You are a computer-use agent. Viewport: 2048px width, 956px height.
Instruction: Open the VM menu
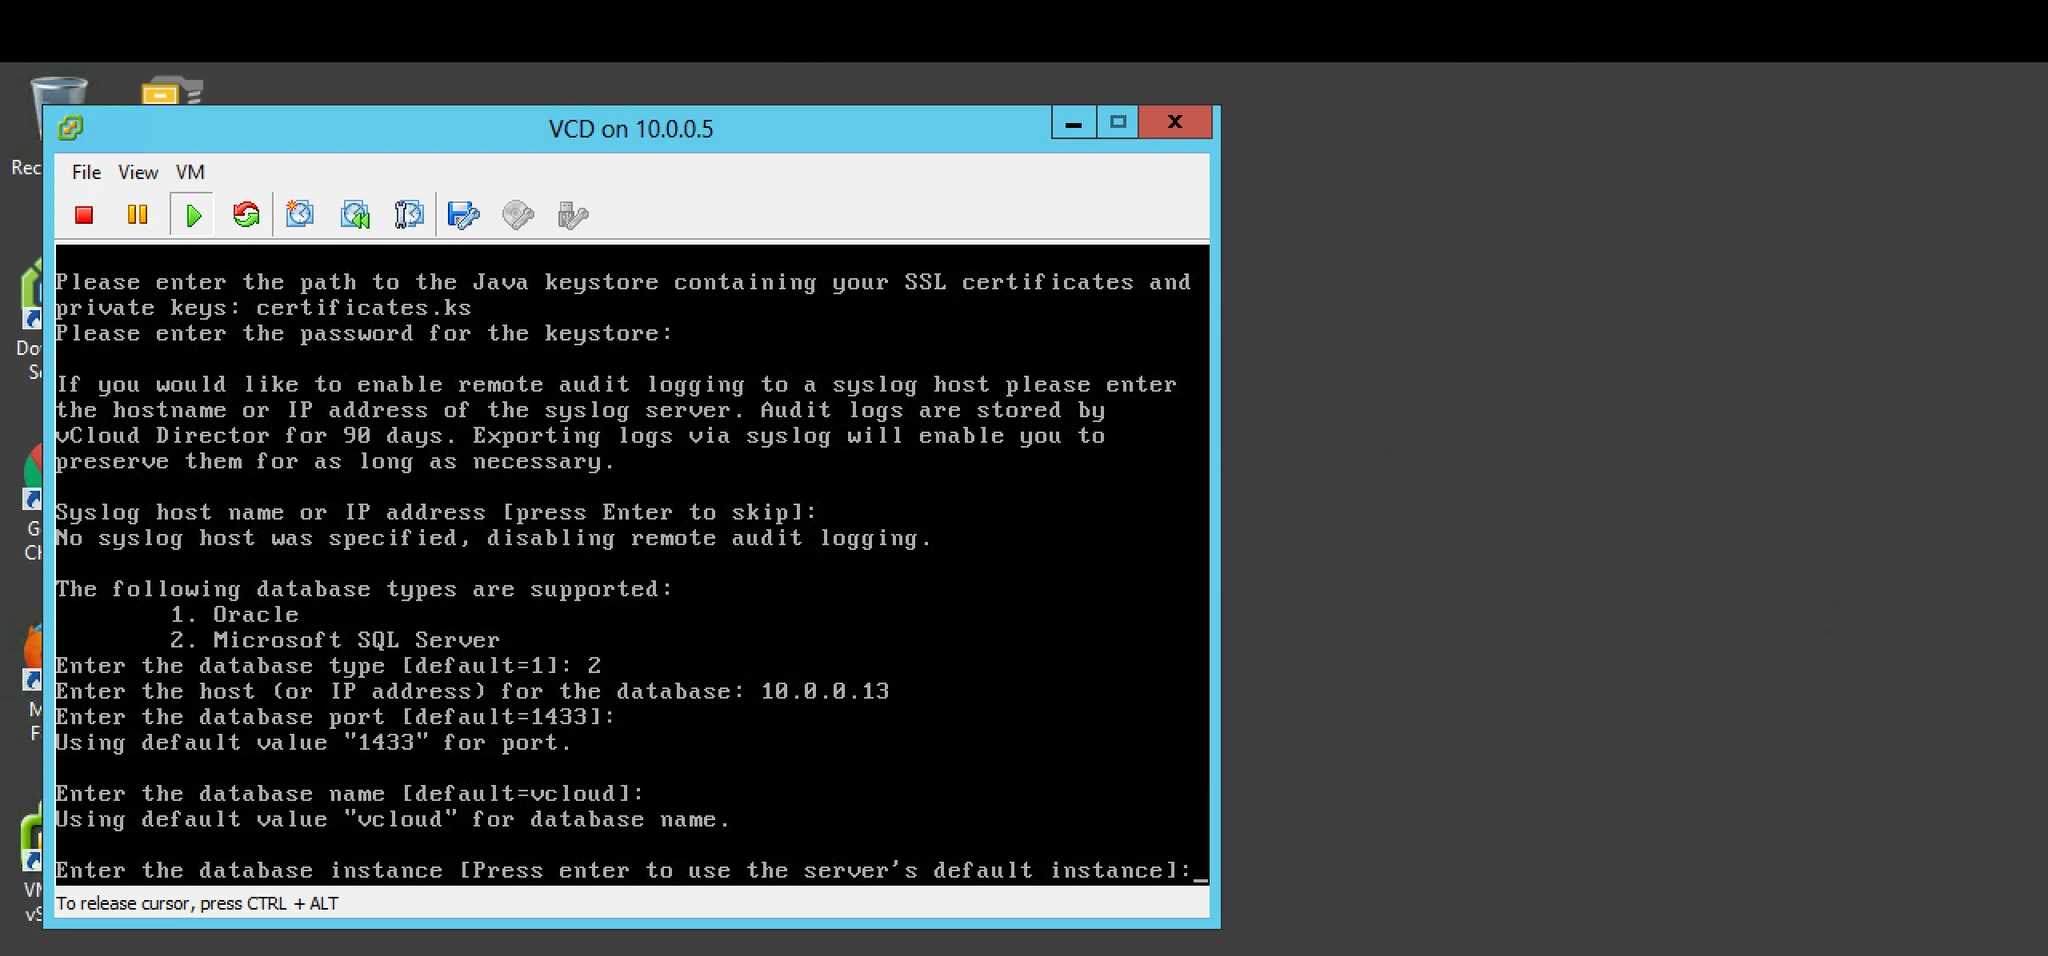tap(190, 172)
